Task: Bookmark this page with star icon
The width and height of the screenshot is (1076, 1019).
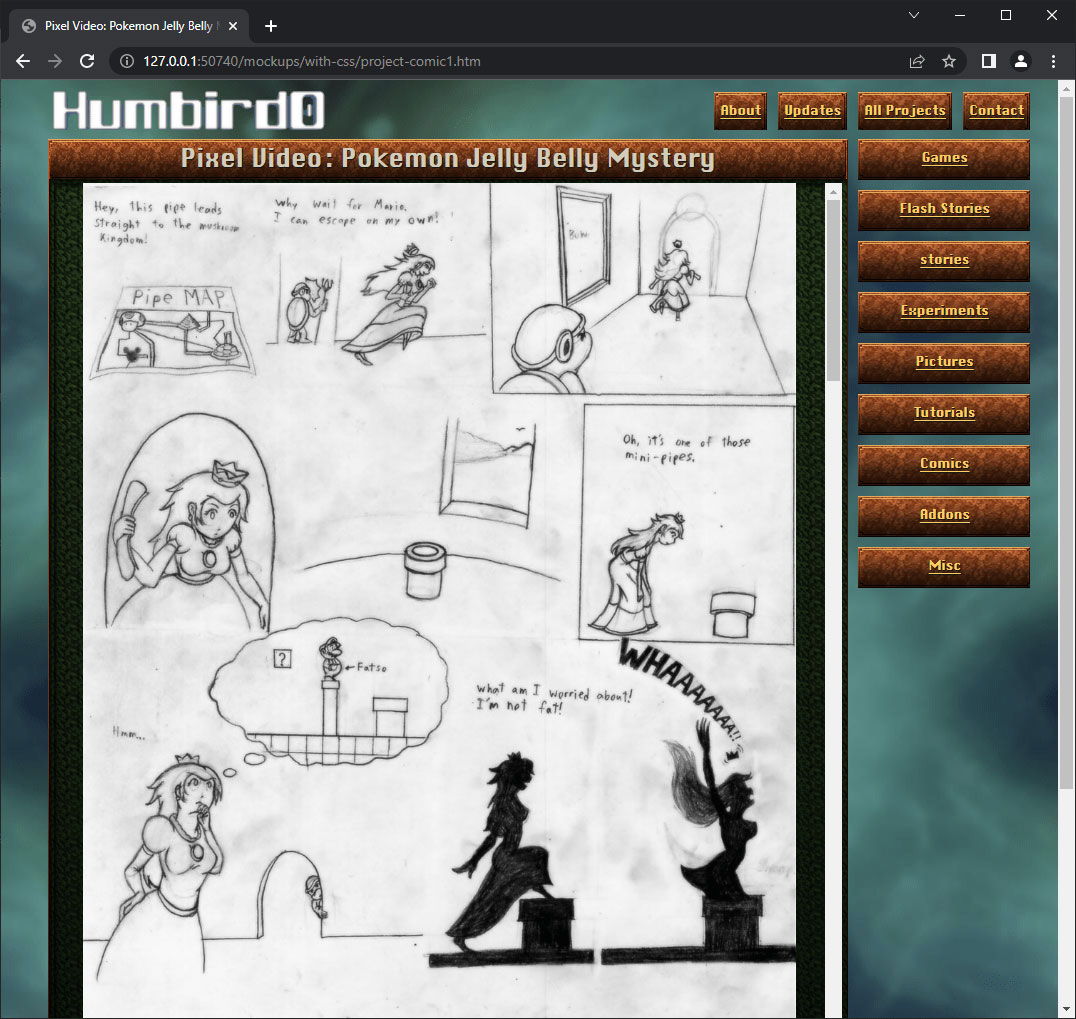Action: point(949,61)
